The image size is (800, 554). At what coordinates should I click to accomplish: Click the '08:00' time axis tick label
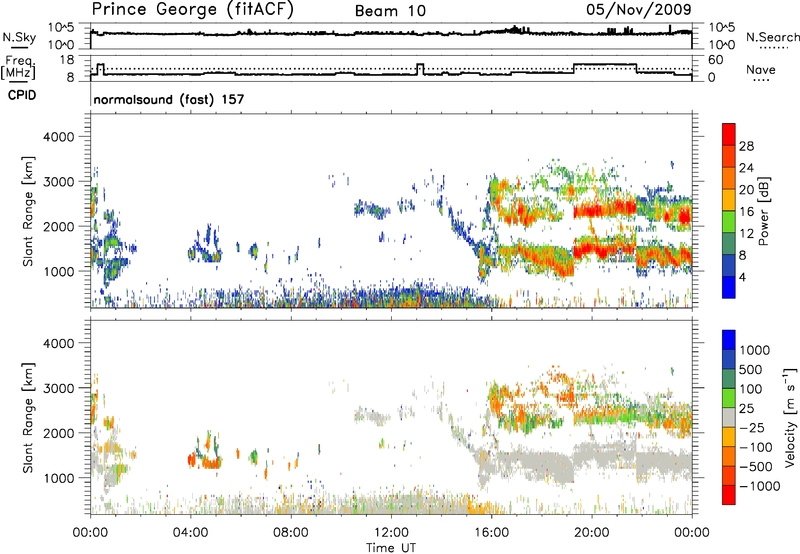click(x=290, y=533)
